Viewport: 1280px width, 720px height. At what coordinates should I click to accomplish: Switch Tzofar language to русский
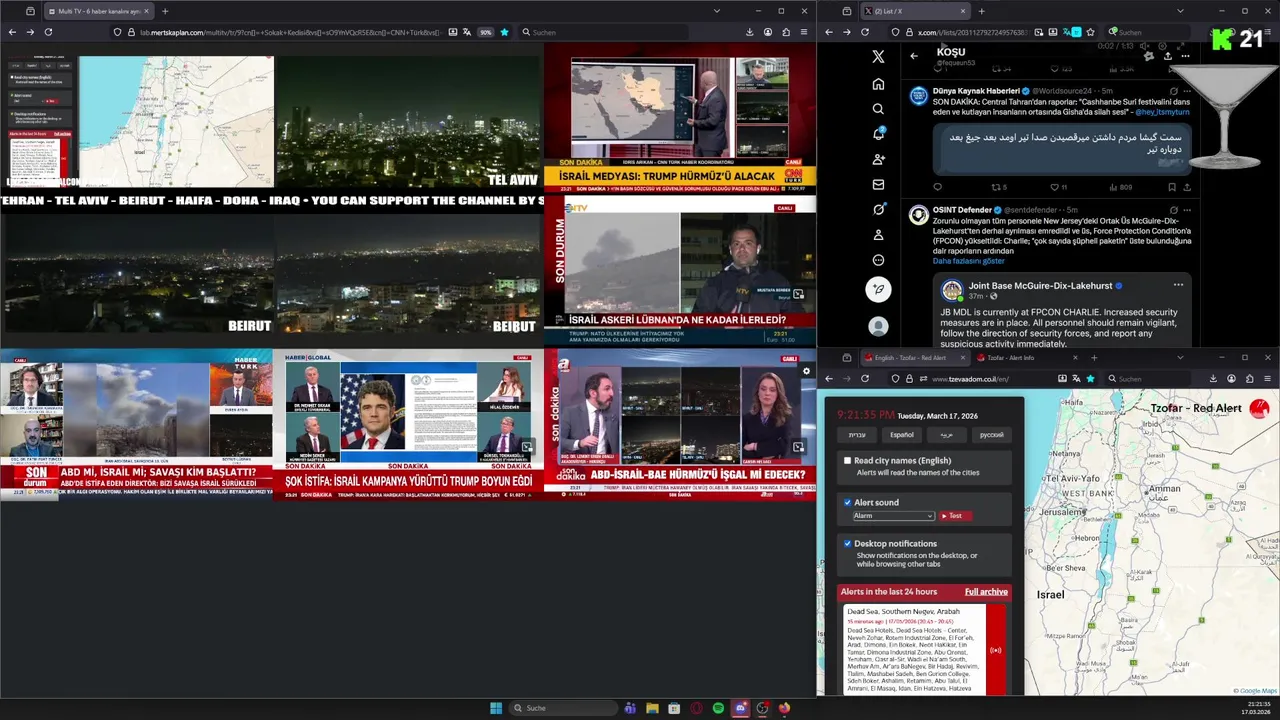point(991,435)
